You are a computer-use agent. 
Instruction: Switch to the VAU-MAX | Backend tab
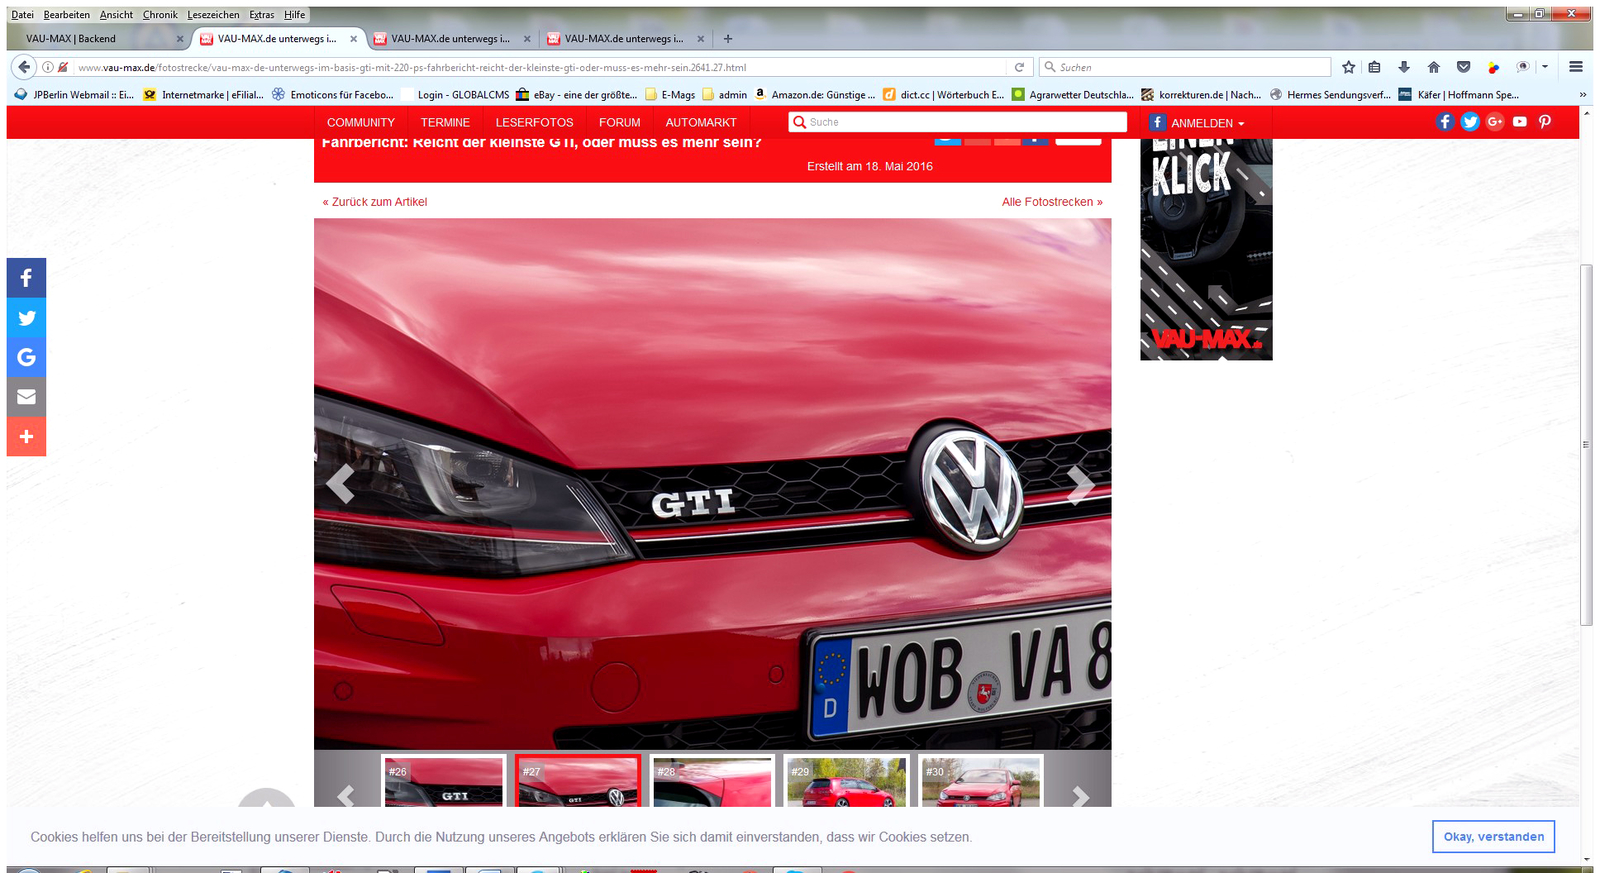pos(97,39)
